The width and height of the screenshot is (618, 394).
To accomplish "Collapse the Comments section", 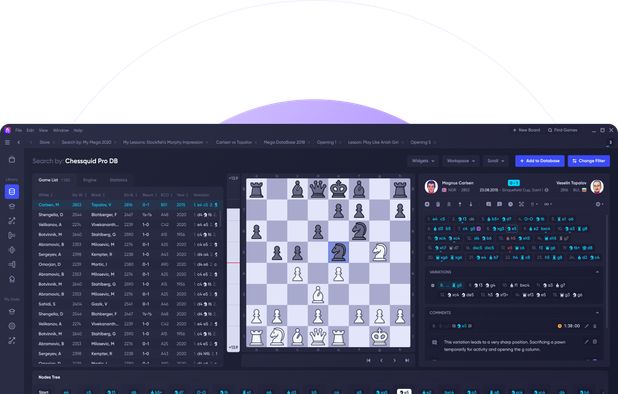I will [598, 313].
